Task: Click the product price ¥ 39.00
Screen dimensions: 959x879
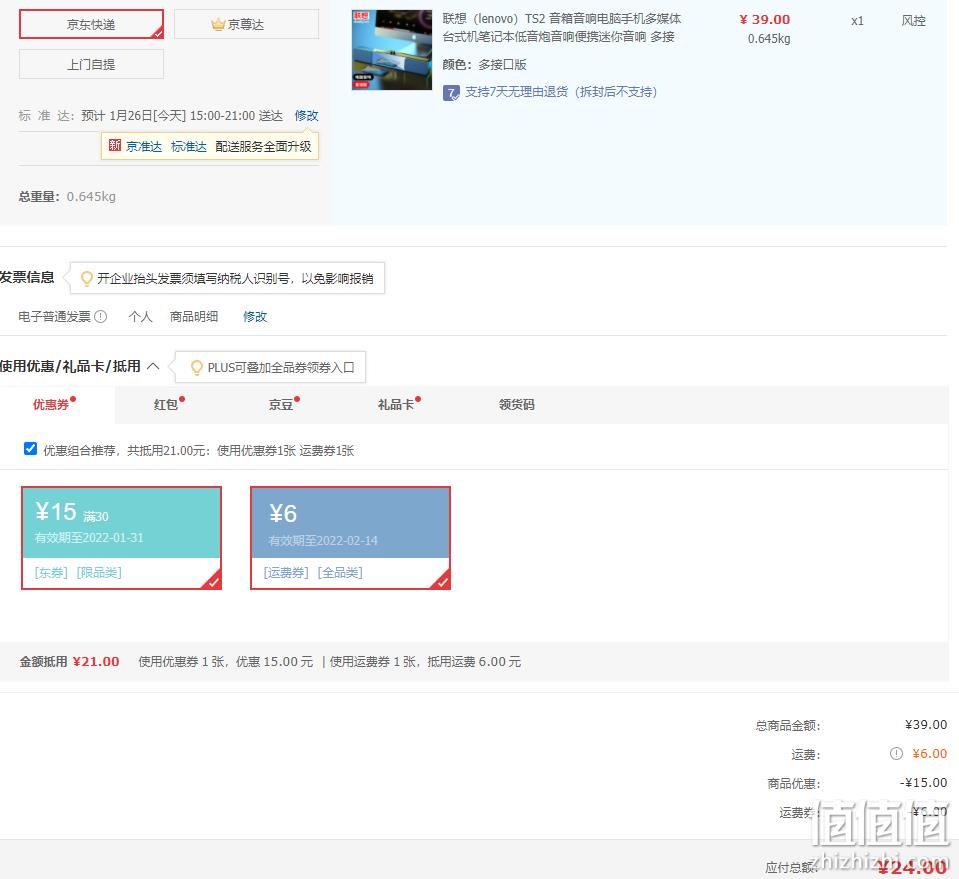Action: click(765, 20)
